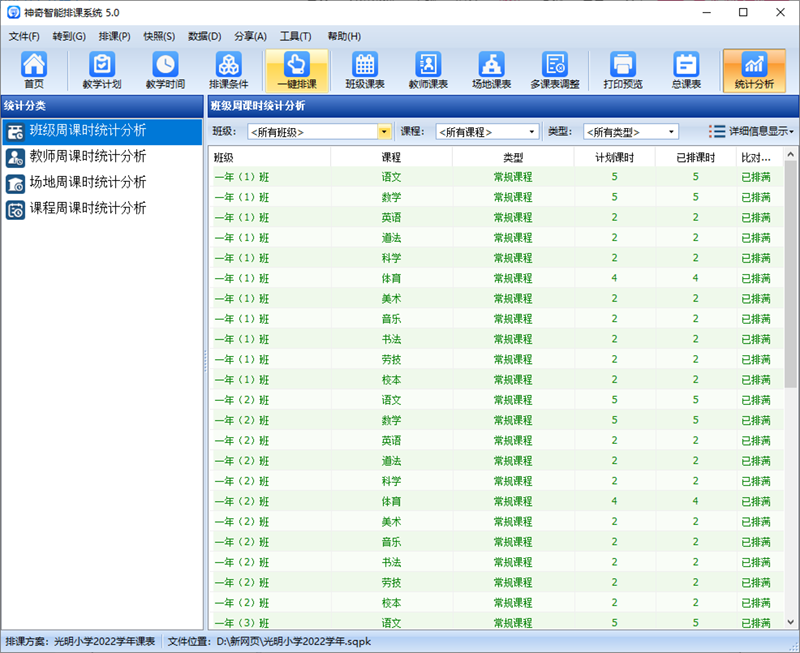Open the 首页 home toolbar icon
This screenshot has height=653, width=800.
click(34, 70)
